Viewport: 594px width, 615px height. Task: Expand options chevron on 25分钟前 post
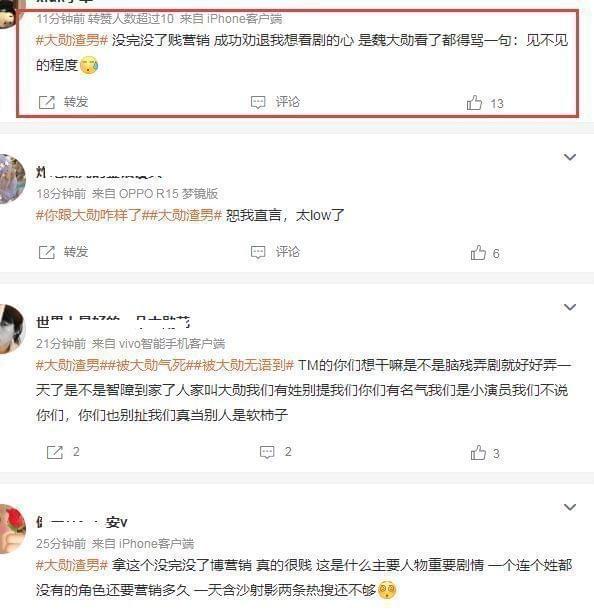click(570, 507)
